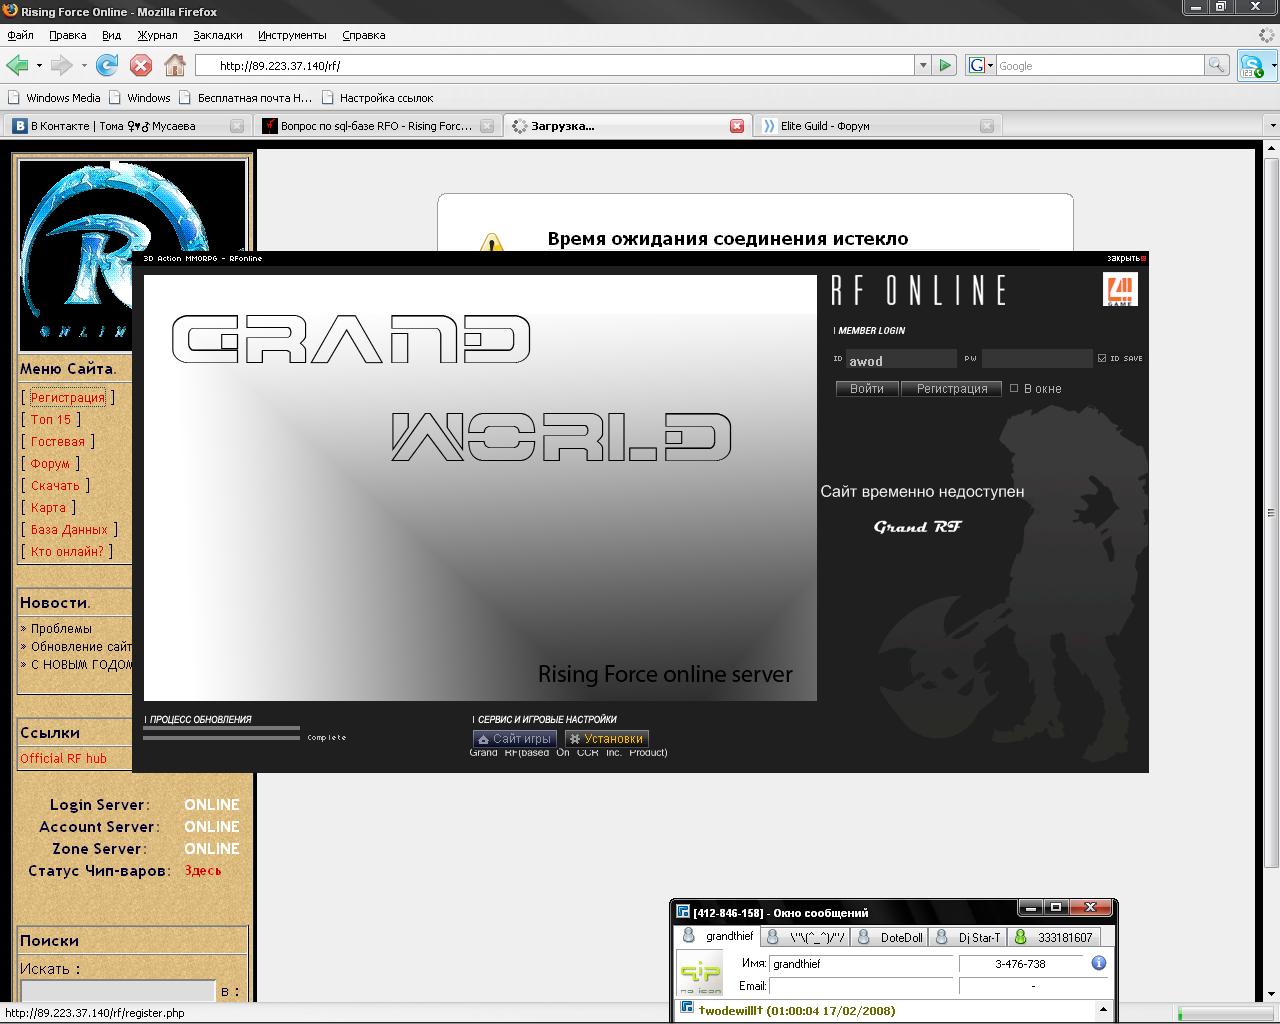Open the 'Регистрация' link in the site menu
1280x1024 pixels.
pos(68,397)
